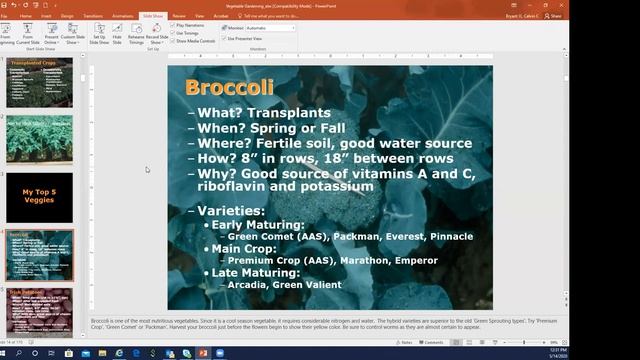Image resolution: width=640 pixels, height=360 pixels.
Task: Toggle the Use Presenter View checkbox
Action: click(224, 38)
